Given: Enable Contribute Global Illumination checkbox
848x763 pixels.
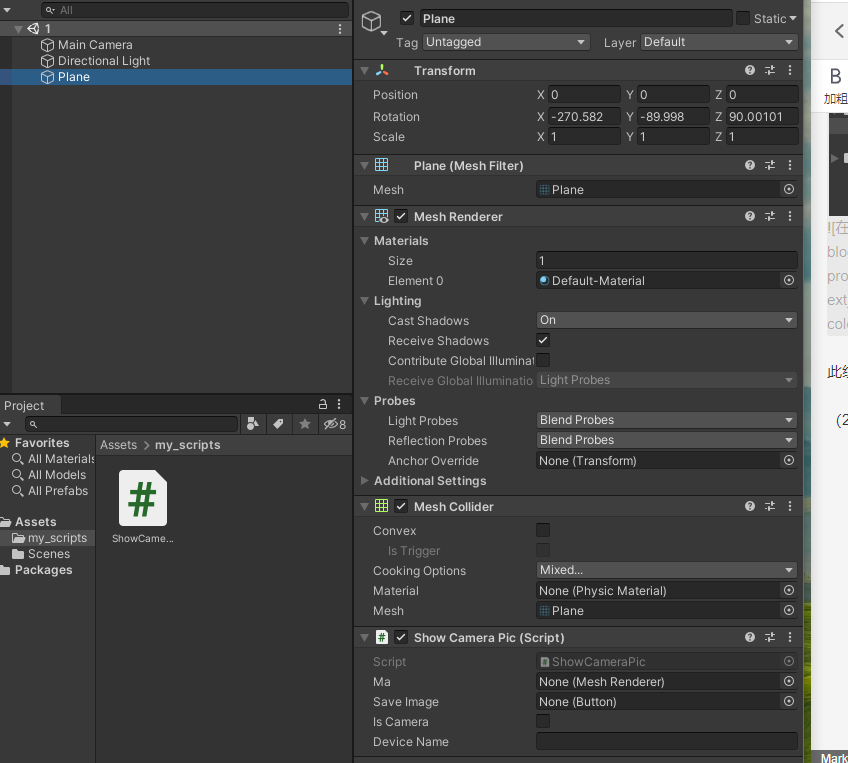Looking at the screenshot, I should coord(543,360).
